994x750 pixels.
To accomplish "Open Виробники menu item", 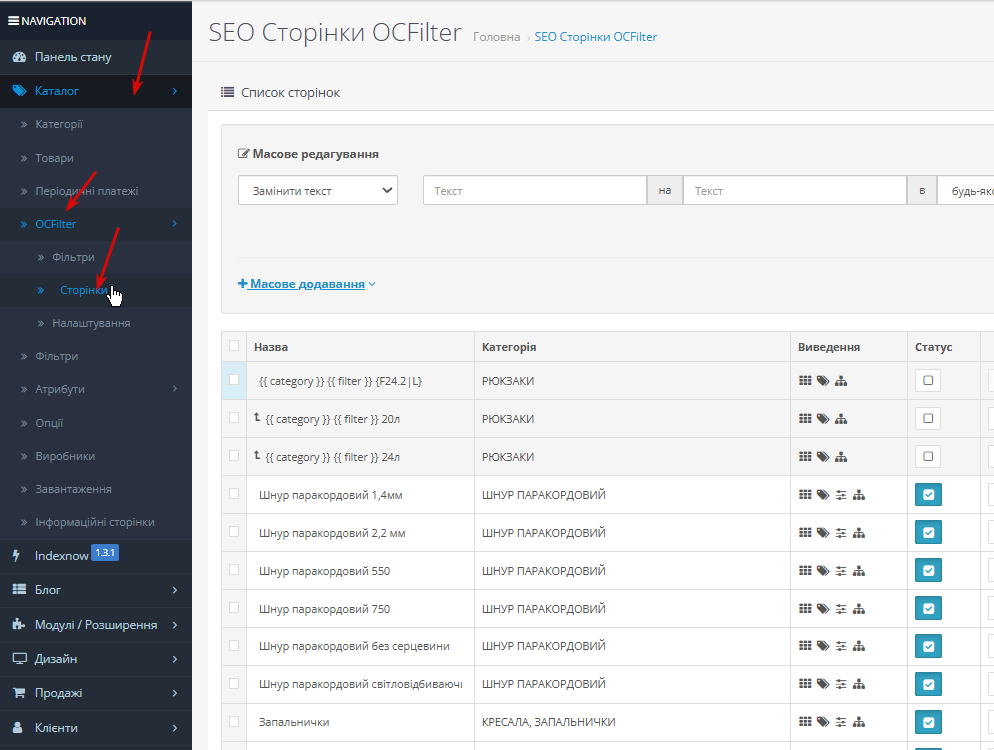I will [65, 456].
